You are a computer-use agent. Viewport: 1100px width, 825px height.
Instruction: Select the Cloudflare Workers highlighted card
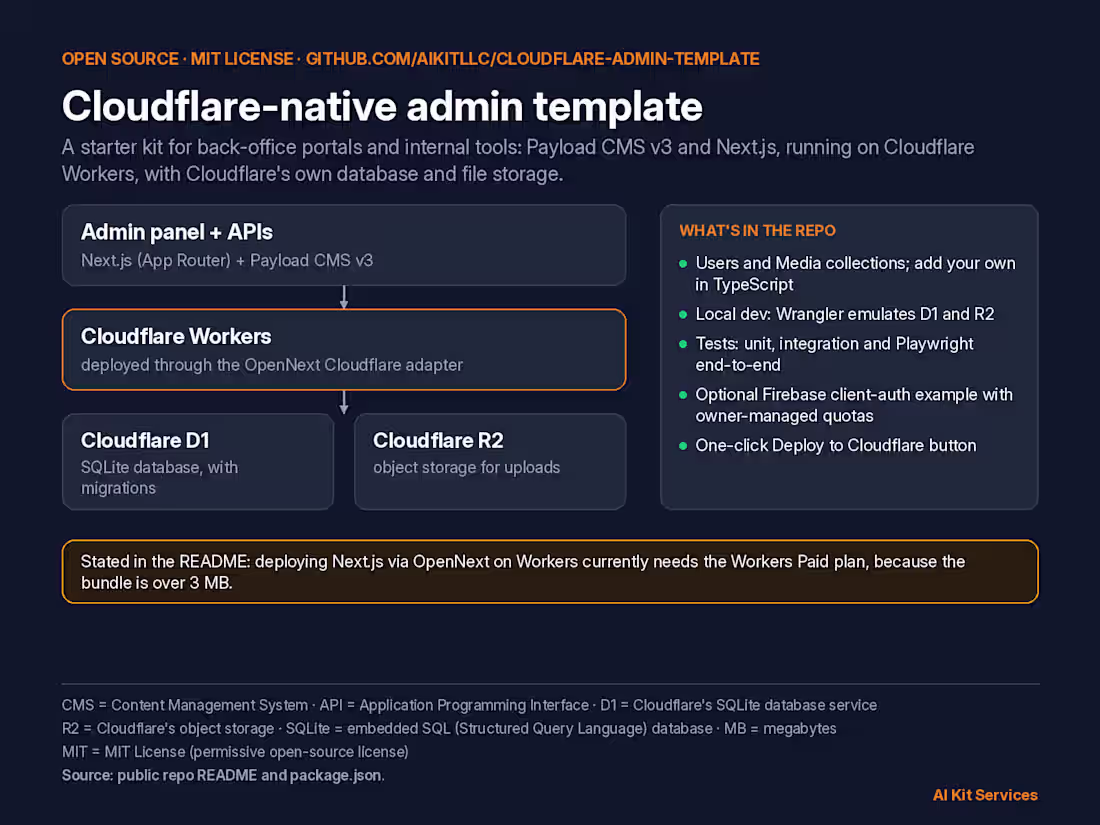pyautogui.click(x=344, y=349)
